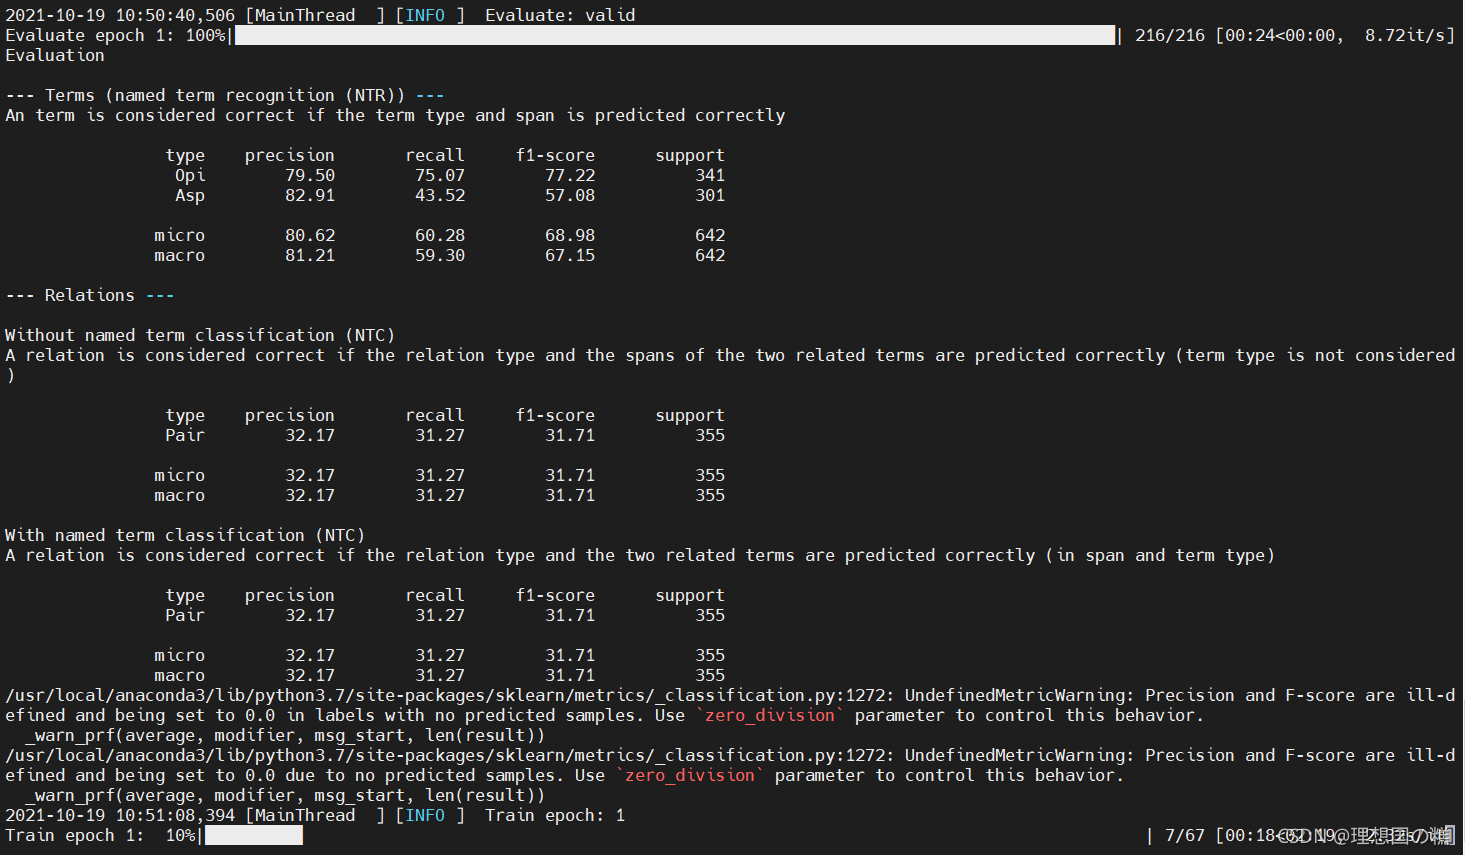1465x855 pixels.
Task: Click [INFO ] tag on the Evaluate: valid line
Action: click(x=430, y=15)
